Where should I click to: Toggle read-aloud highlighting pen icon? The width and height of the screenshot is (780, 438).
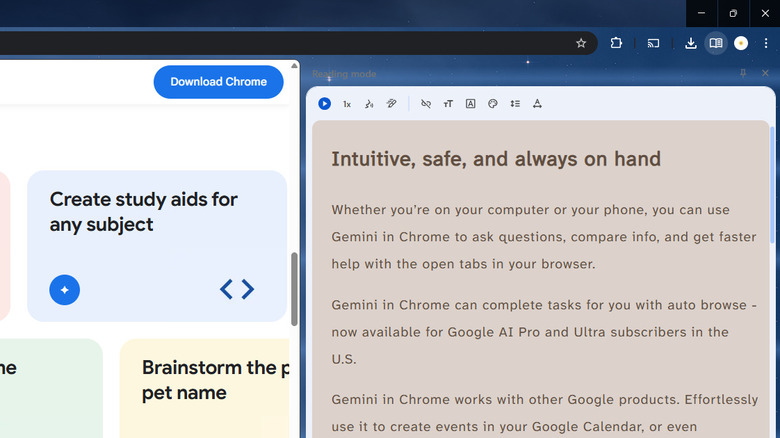tap(391, 104)
